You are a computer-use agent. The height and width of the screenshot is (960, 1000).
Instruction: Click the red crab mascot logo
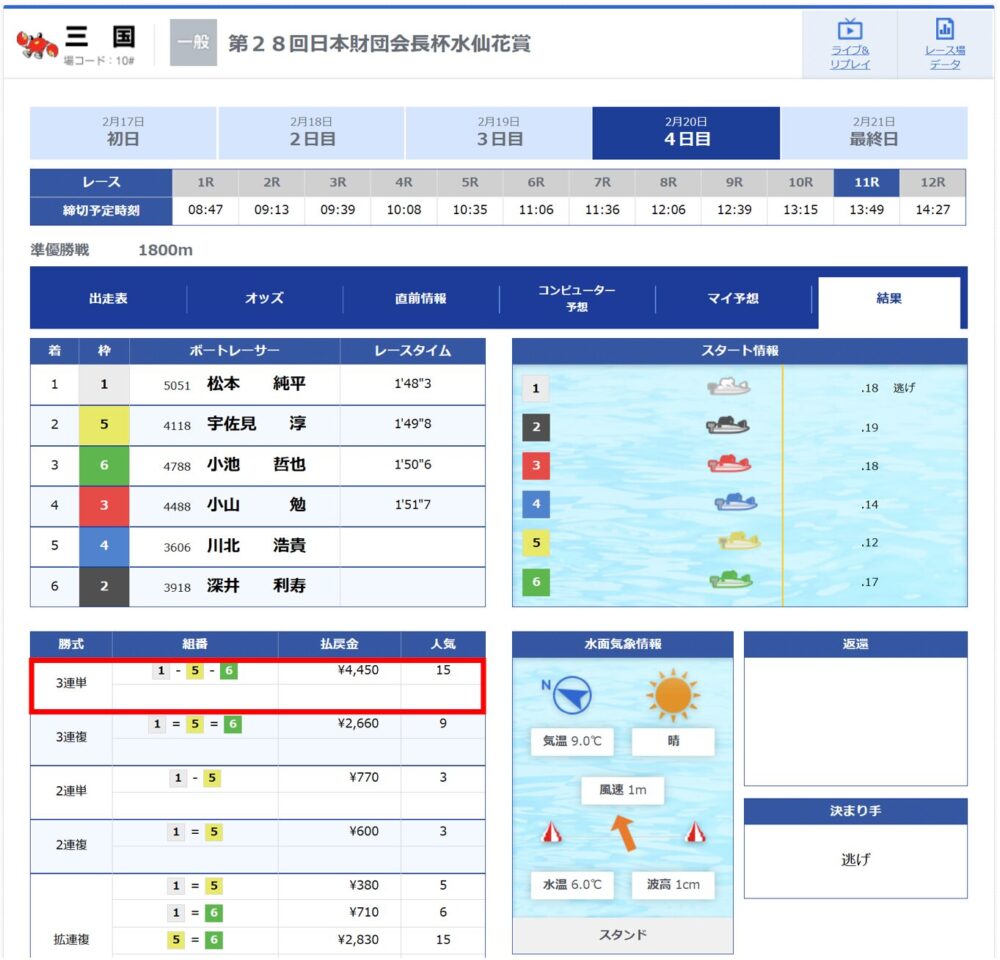(x=37, y=45)
